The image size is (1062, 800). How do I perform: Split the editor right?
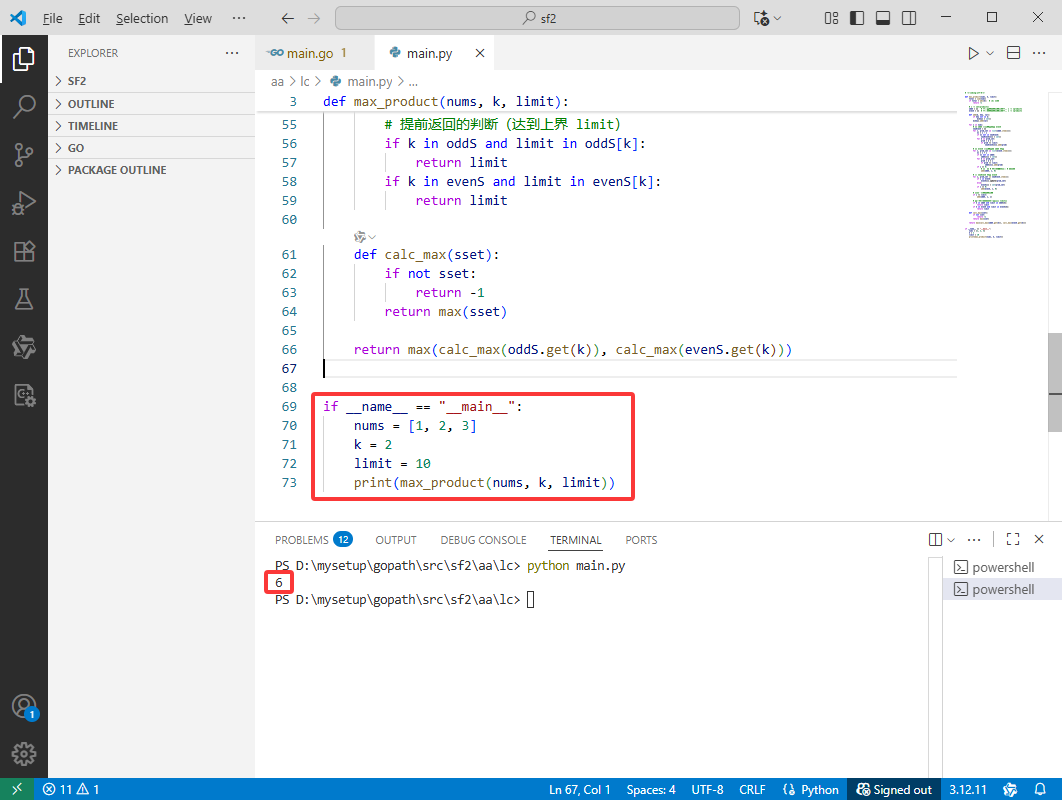click(1013, 53)
